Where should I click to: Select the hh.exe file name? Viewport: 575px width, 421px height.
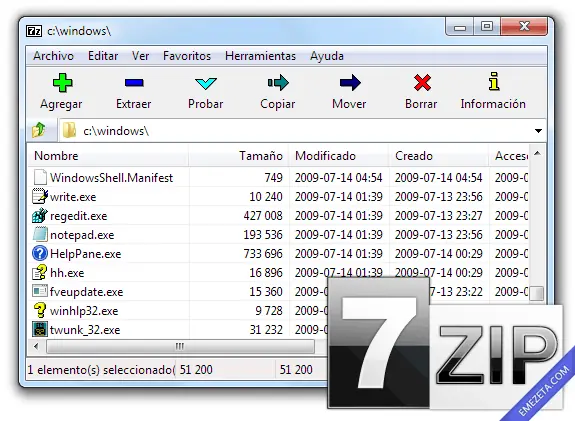pyautogui.click(x=67, y=273)
